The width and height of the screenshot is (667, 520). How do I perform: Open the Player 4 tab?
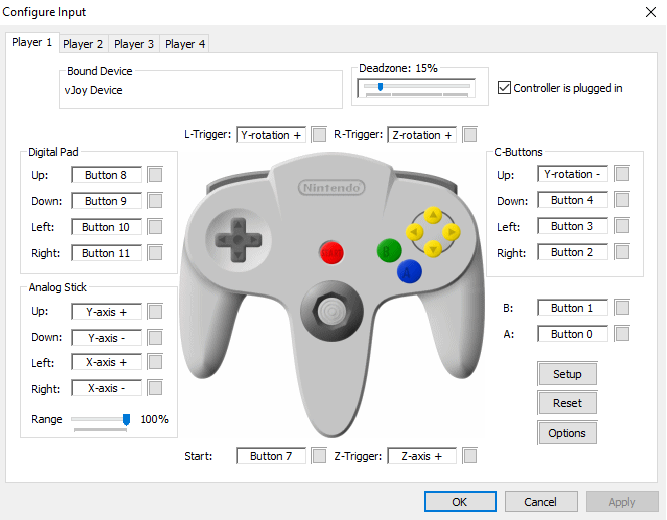(x=185, y=44)
